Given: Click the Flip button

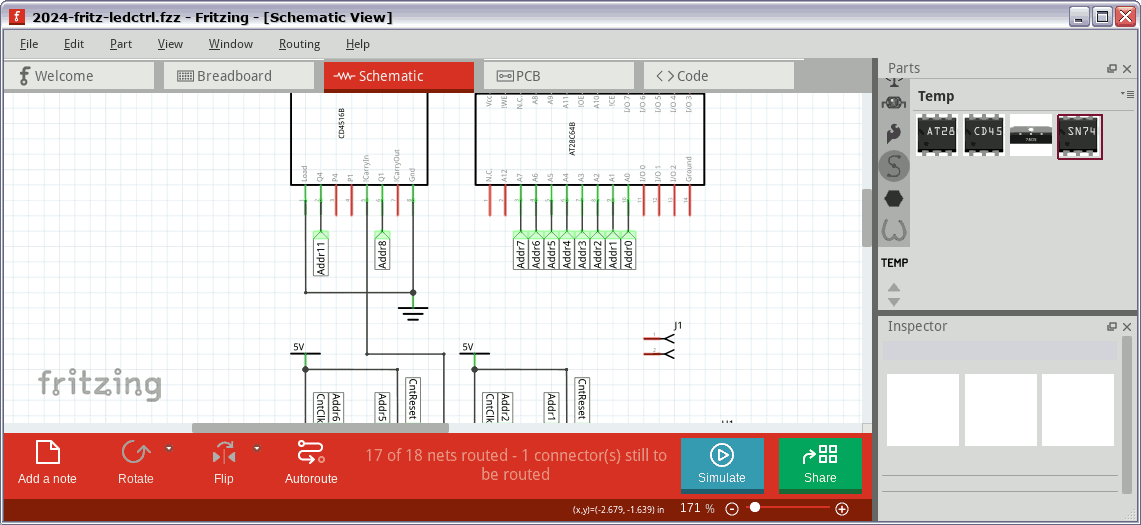Looking at the screenshot, I should pyautogui.click(x=224, y=463).
